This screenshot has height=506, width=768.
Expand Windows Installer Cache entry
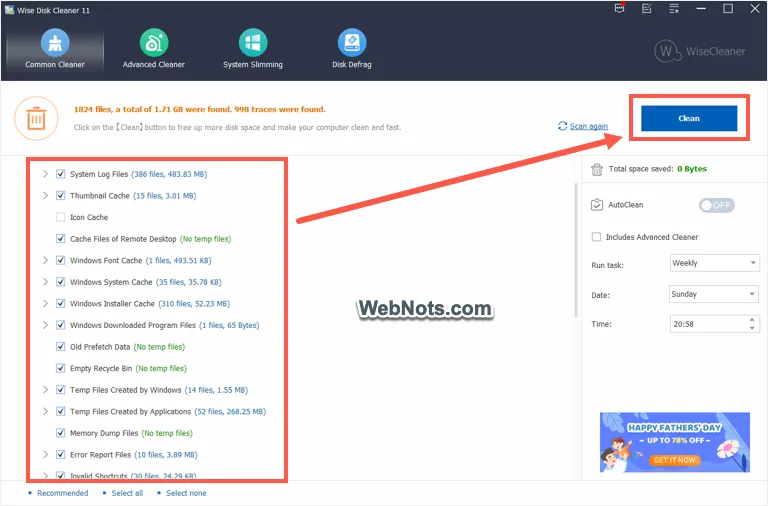[45, 303]
